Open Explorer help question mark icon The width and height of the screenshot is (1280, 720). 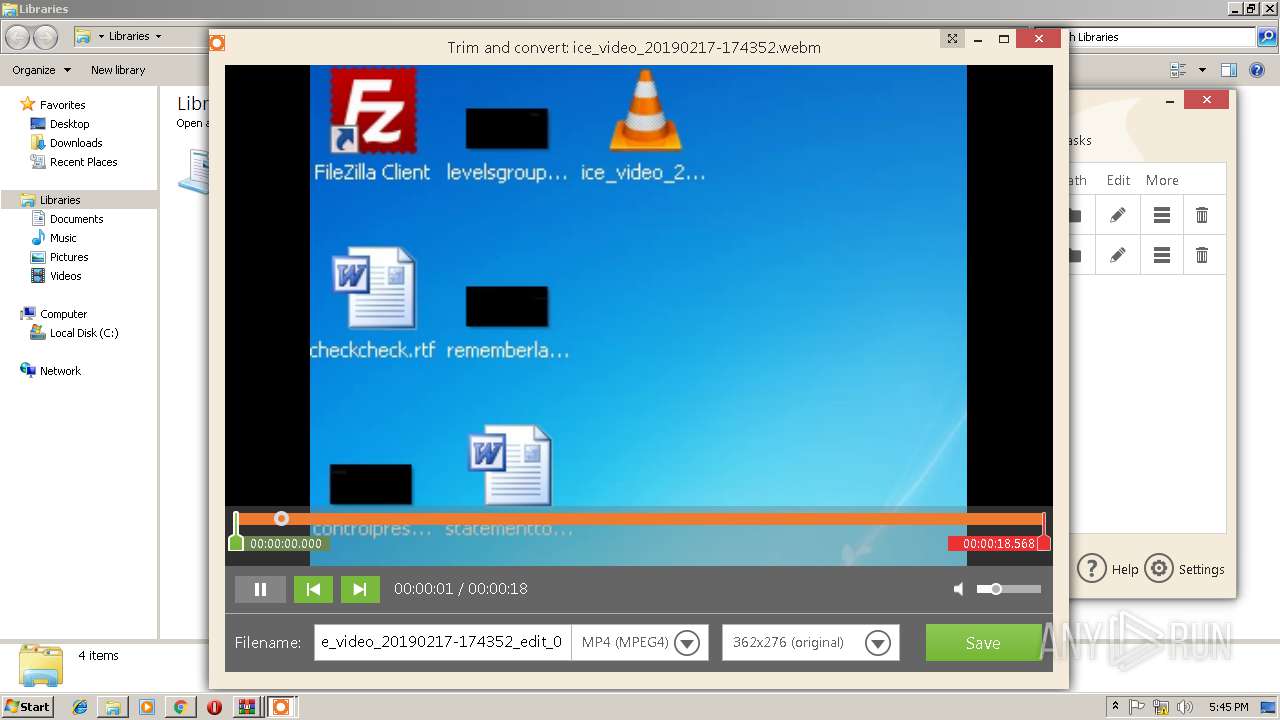pos(1258,70)
